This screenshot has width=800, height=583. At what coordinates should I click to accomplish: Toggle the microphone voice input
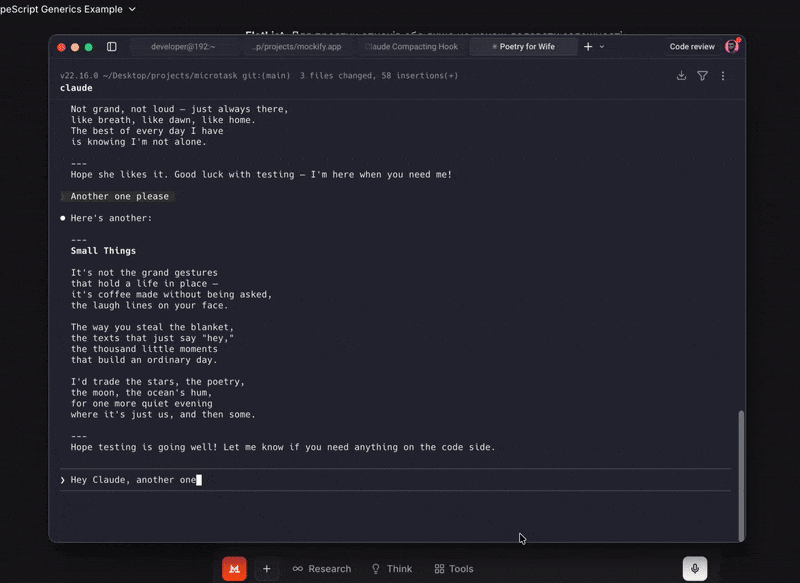pos(694,568)
